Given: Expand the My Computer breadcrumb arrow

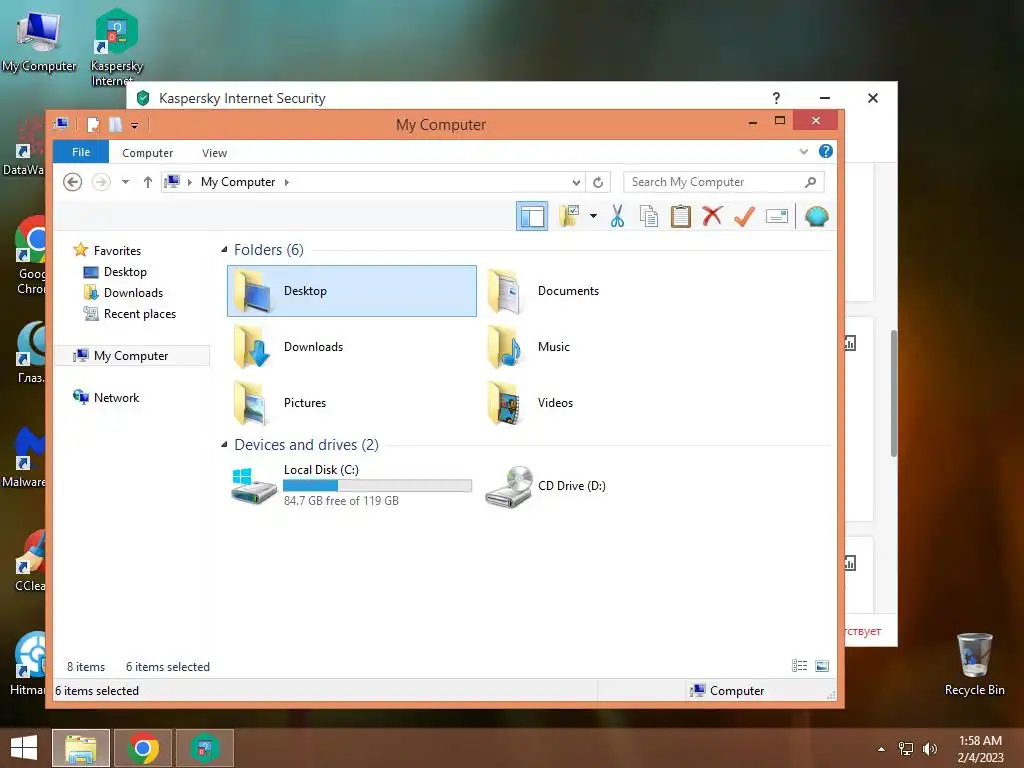Looking at the screenshot, I should click(x=287, y=182).
